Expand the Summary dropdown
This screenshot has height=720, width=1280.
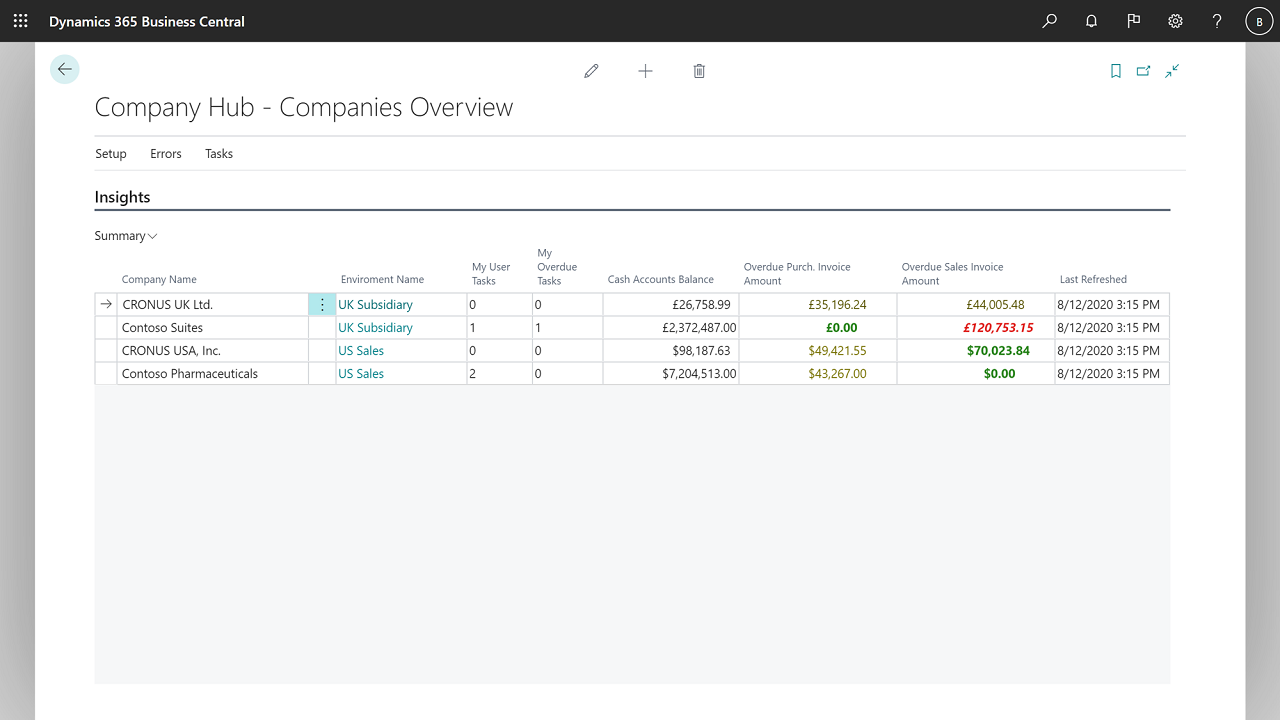pyautogui.click(x=126, y=236)
